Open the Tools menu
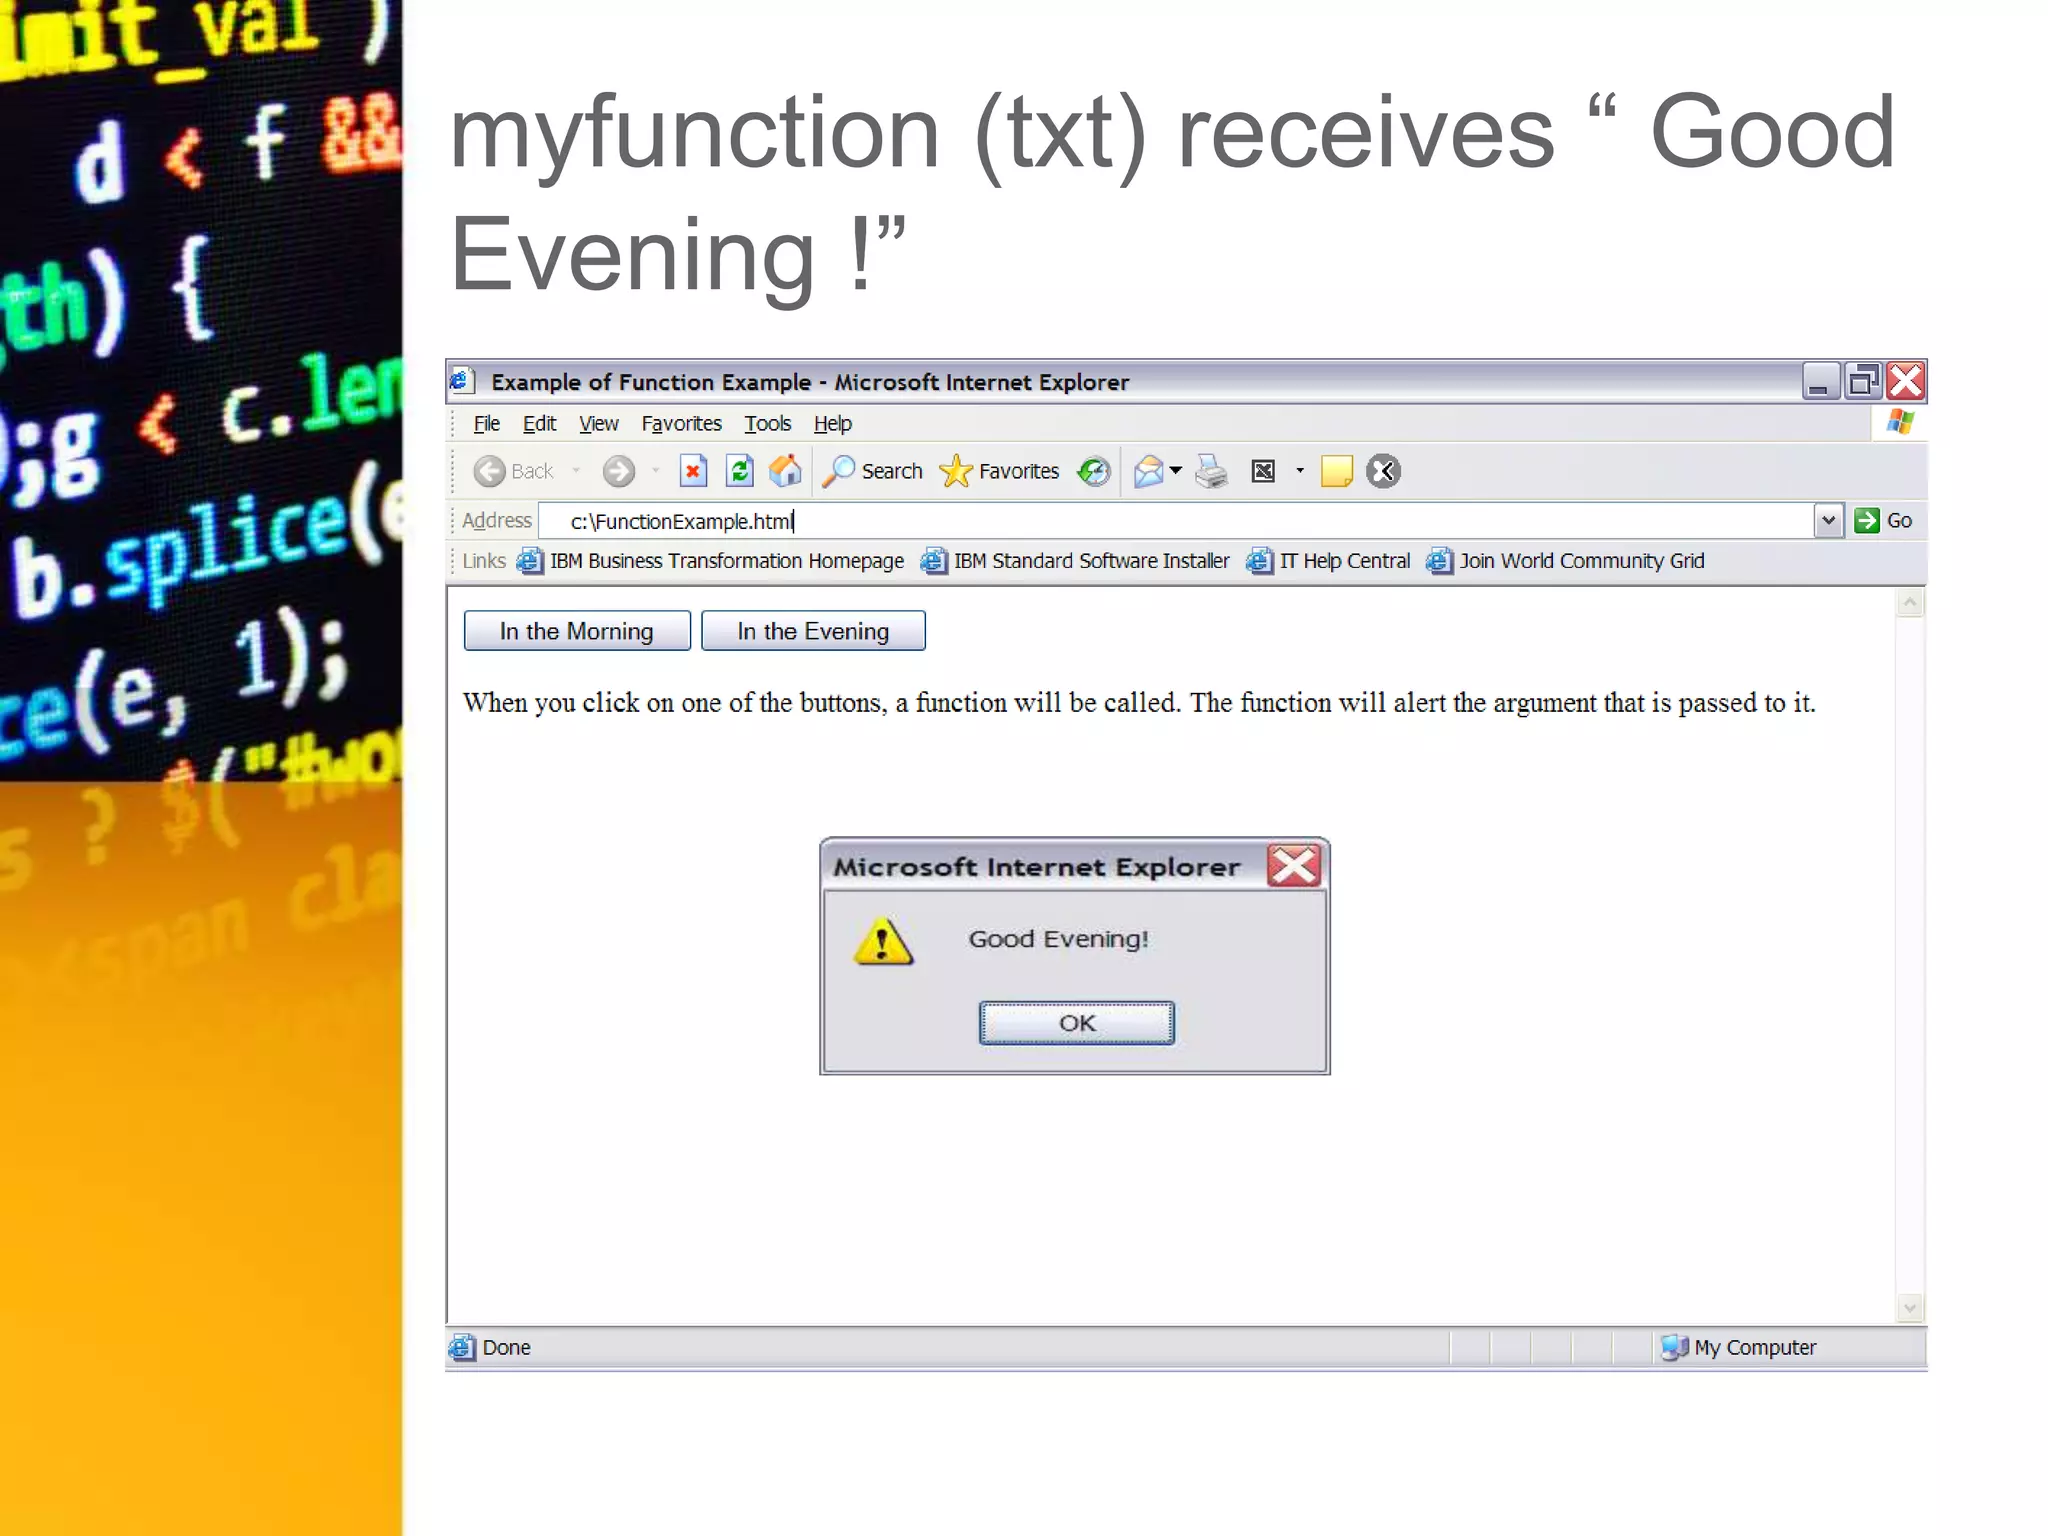 click(x=768, y=424)
